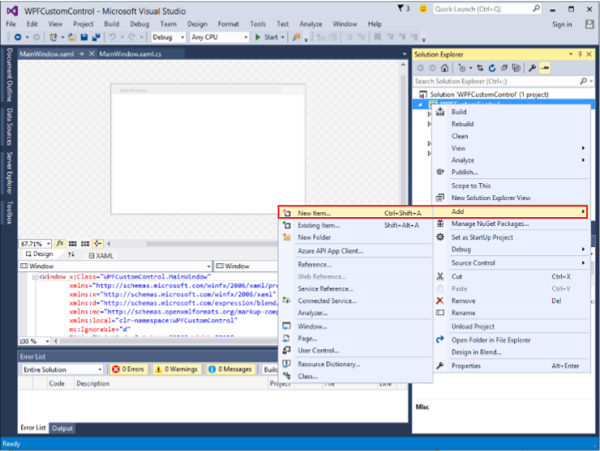600x451 pixels.
Task: Click the fx effects icon beside zoom
Action: coord(60,243)
